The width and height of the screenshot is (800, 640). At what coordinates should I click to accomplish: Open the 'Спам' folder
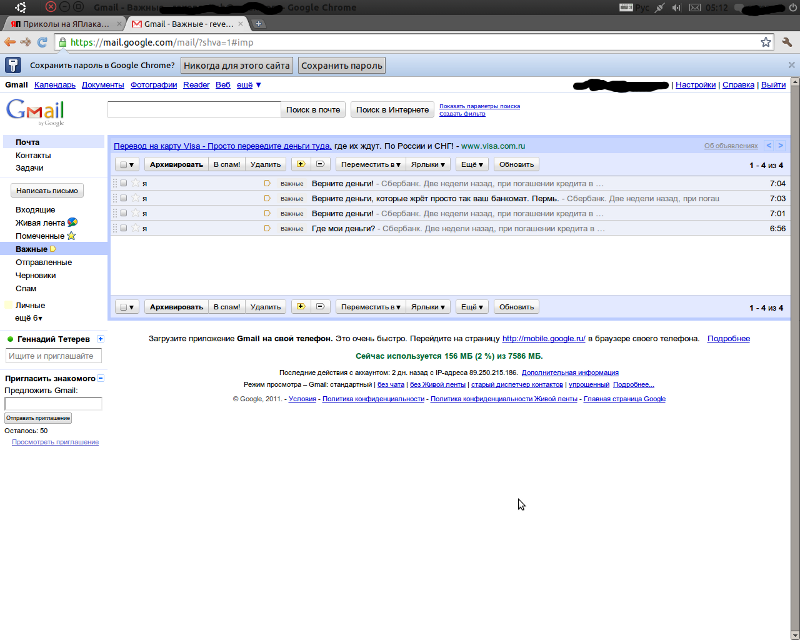click(26, 288)
